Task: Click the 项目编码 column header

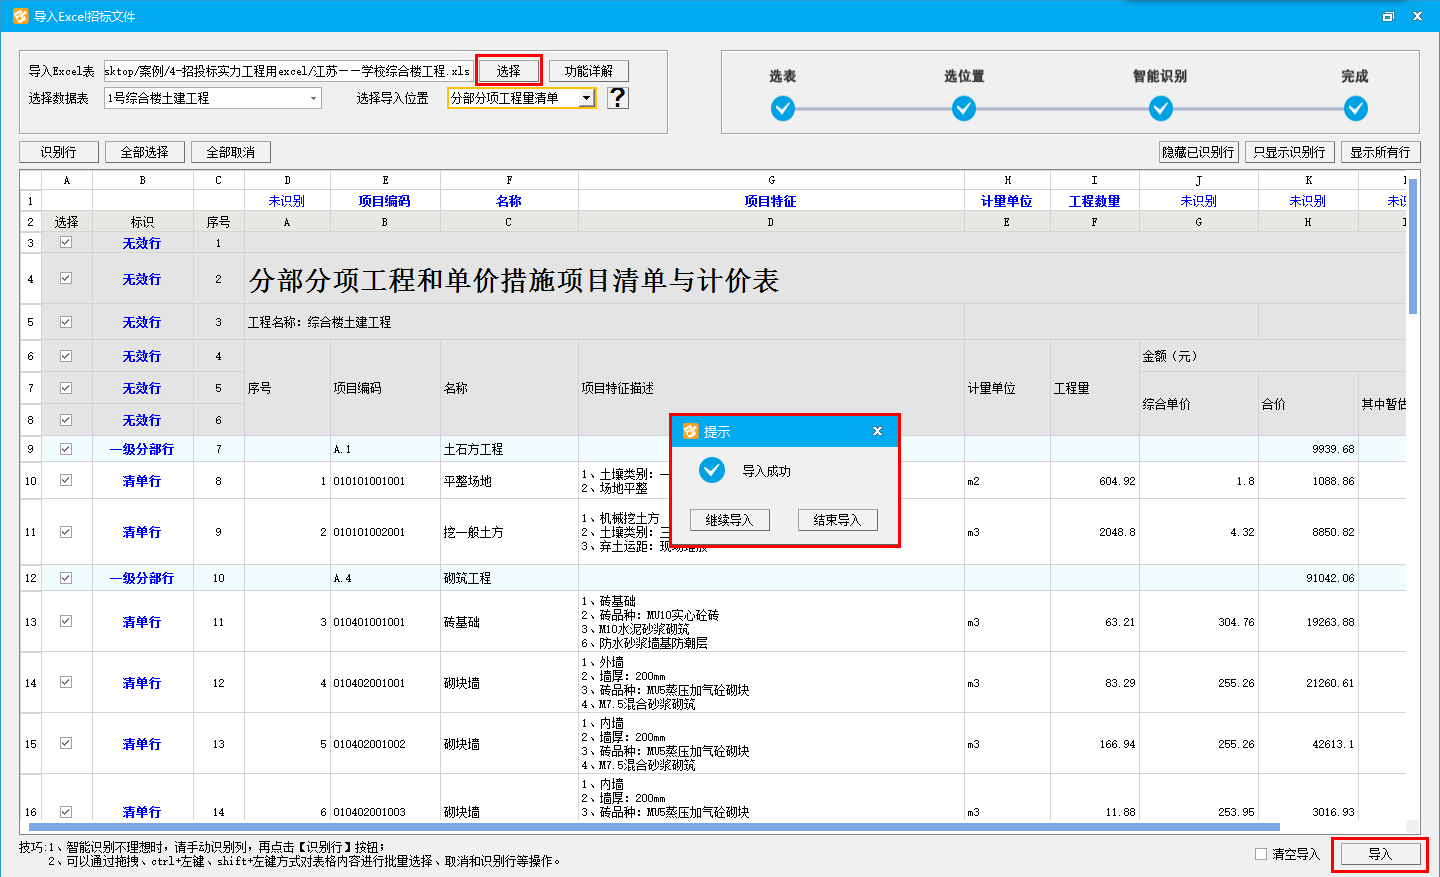Action: click(385, 201)
